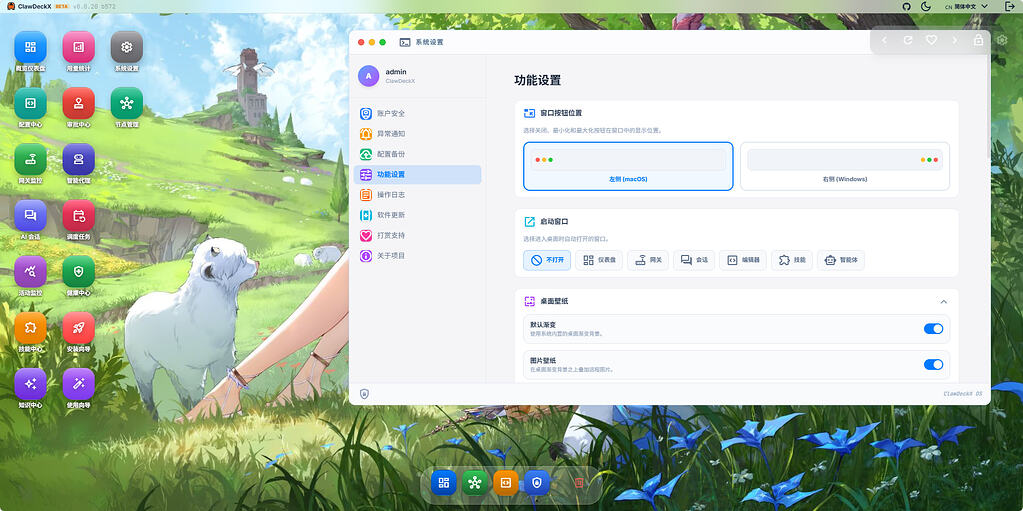The image size is (1023, 511).
Task: Choose 网关 as the startup window
Action: coord(648,260)
